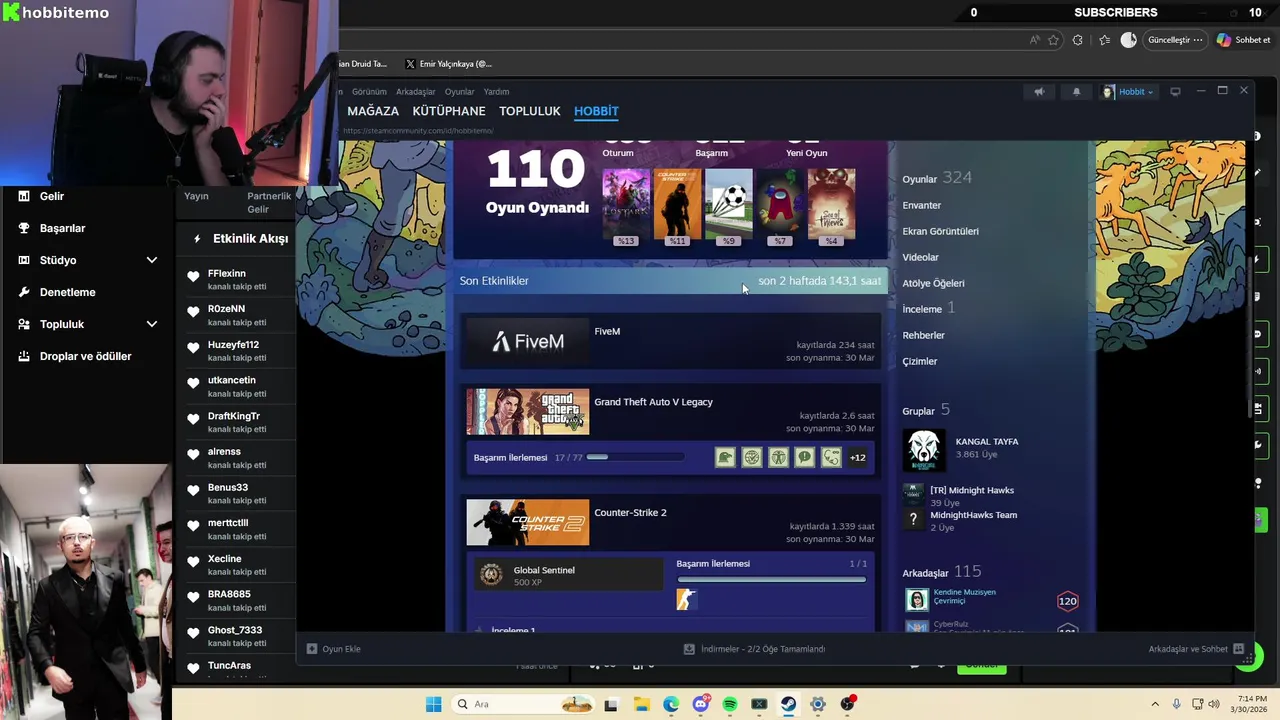Open Edge extensions puzzle icon
1280x720 pixels.
pos(1077,40)
